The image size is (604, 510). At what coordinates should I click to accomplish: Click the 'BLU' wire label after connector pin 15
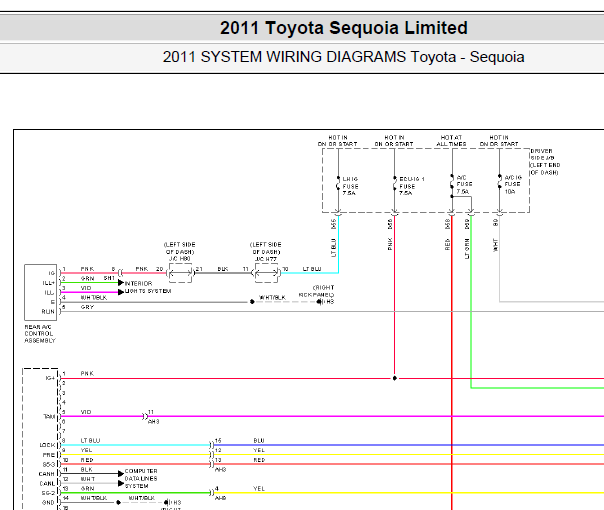pyautogui.click(x=259, y=441)
